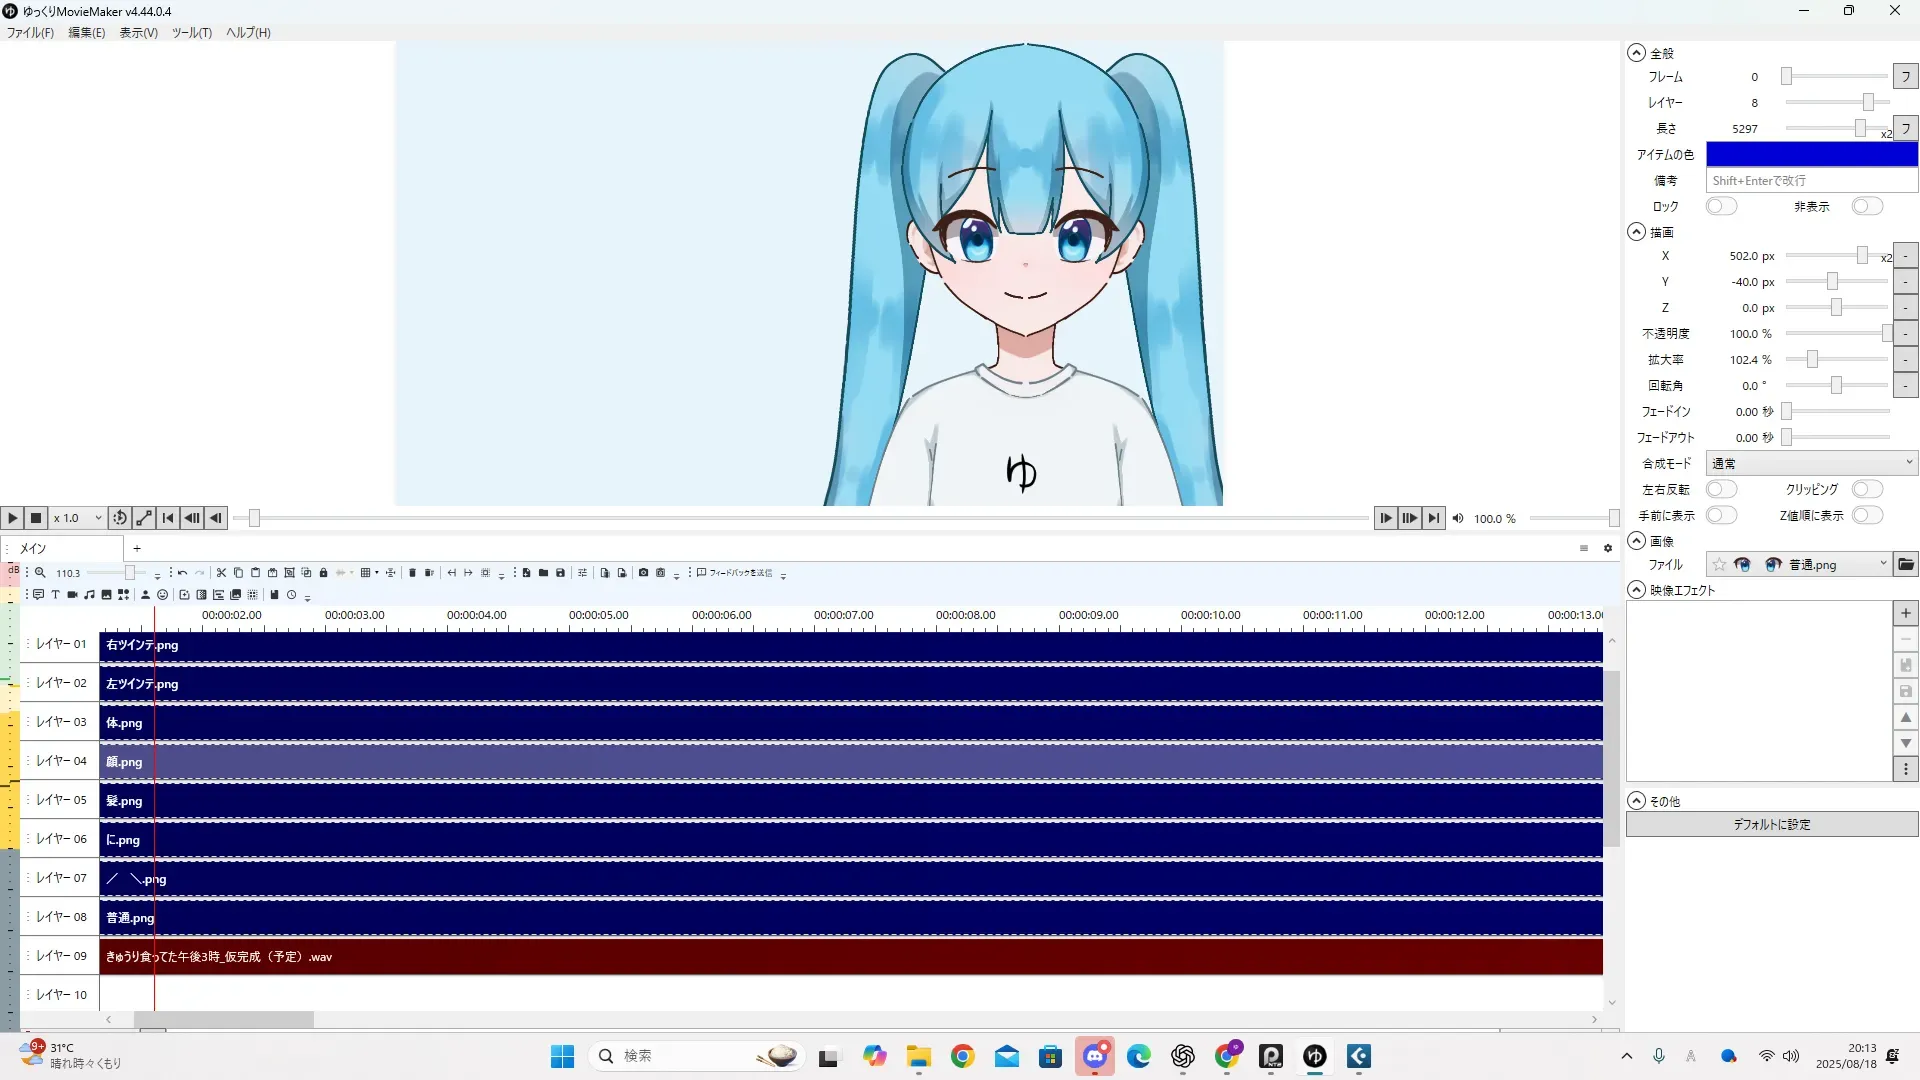This screenshot has width=1920, height=1080.
Task: Click the undo arrow icon
Action: point(182,573)
